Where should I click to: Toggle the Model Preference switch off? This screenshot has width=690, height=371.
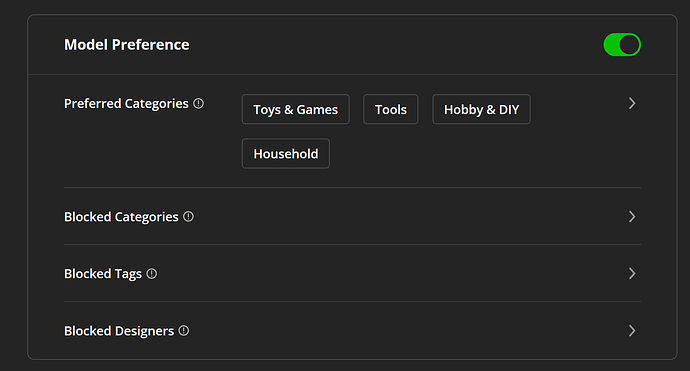click(x=622, y=44)
